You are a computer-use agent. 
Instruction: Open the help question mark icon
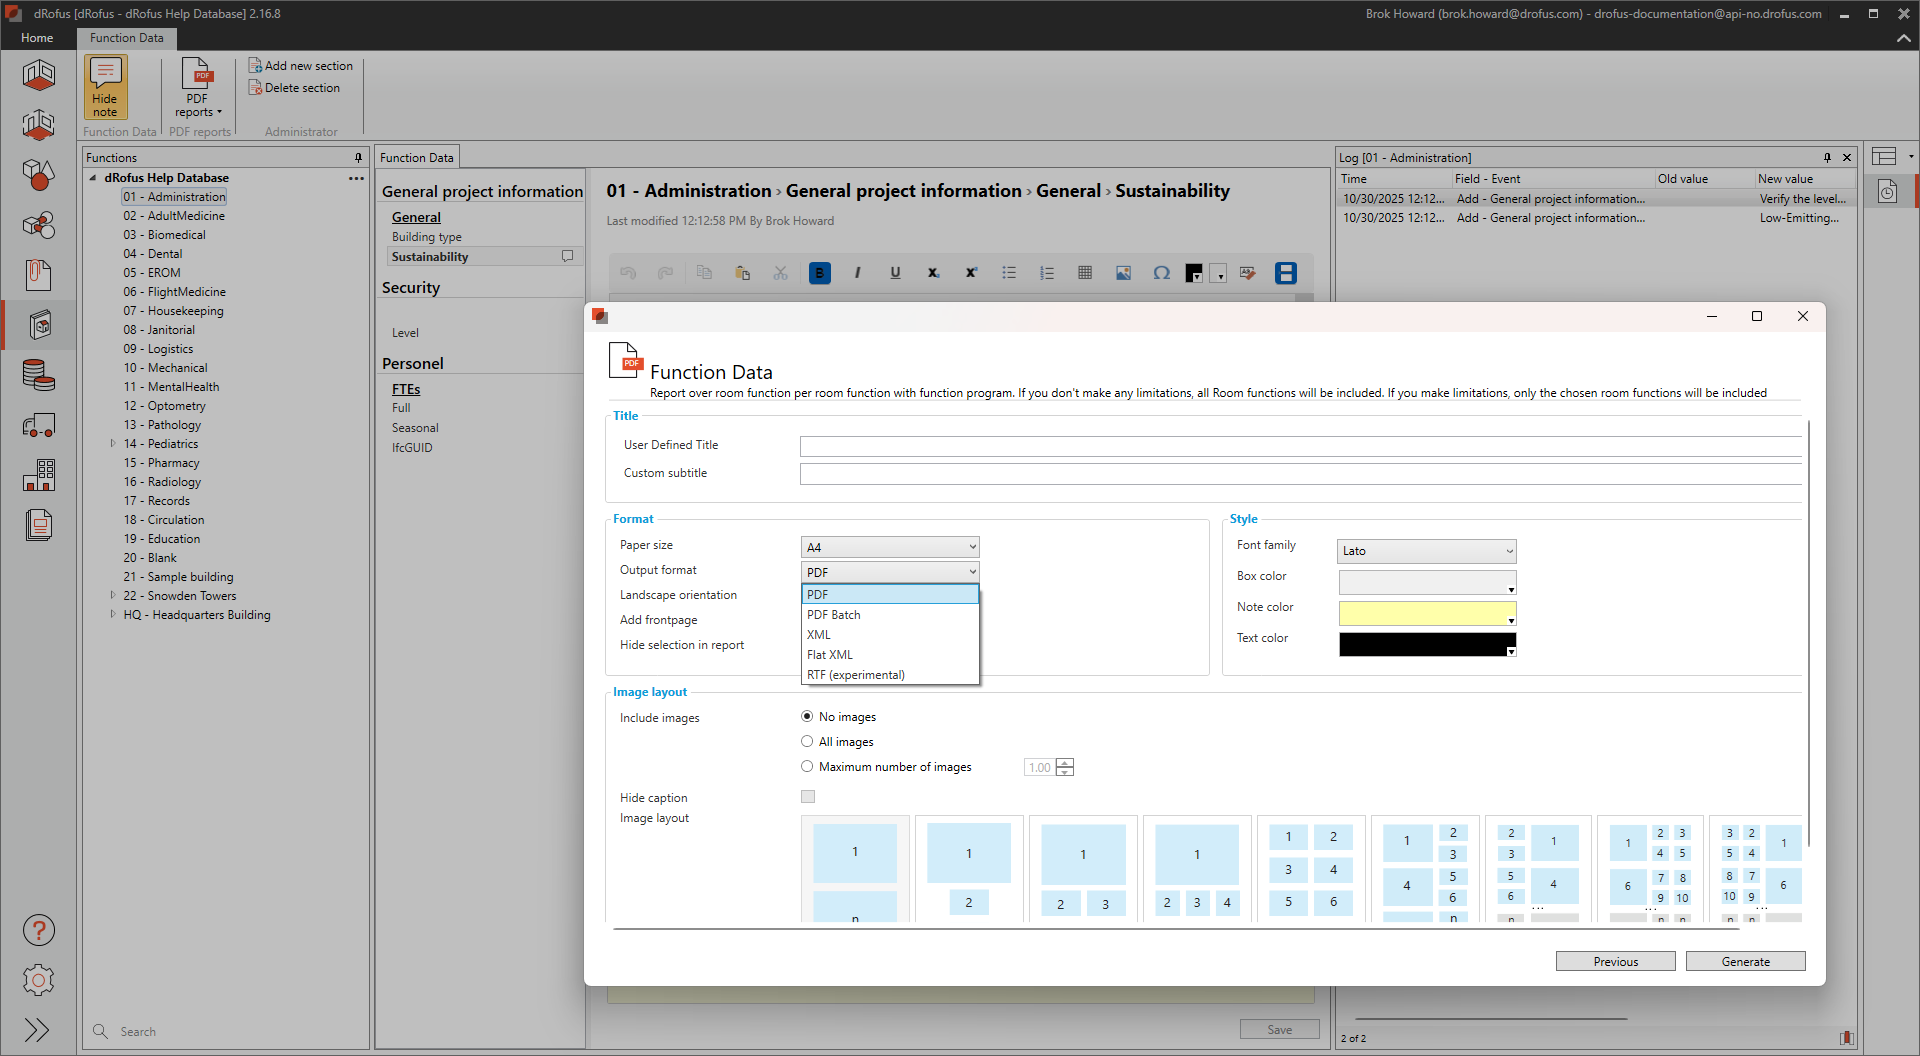[38, 930]
